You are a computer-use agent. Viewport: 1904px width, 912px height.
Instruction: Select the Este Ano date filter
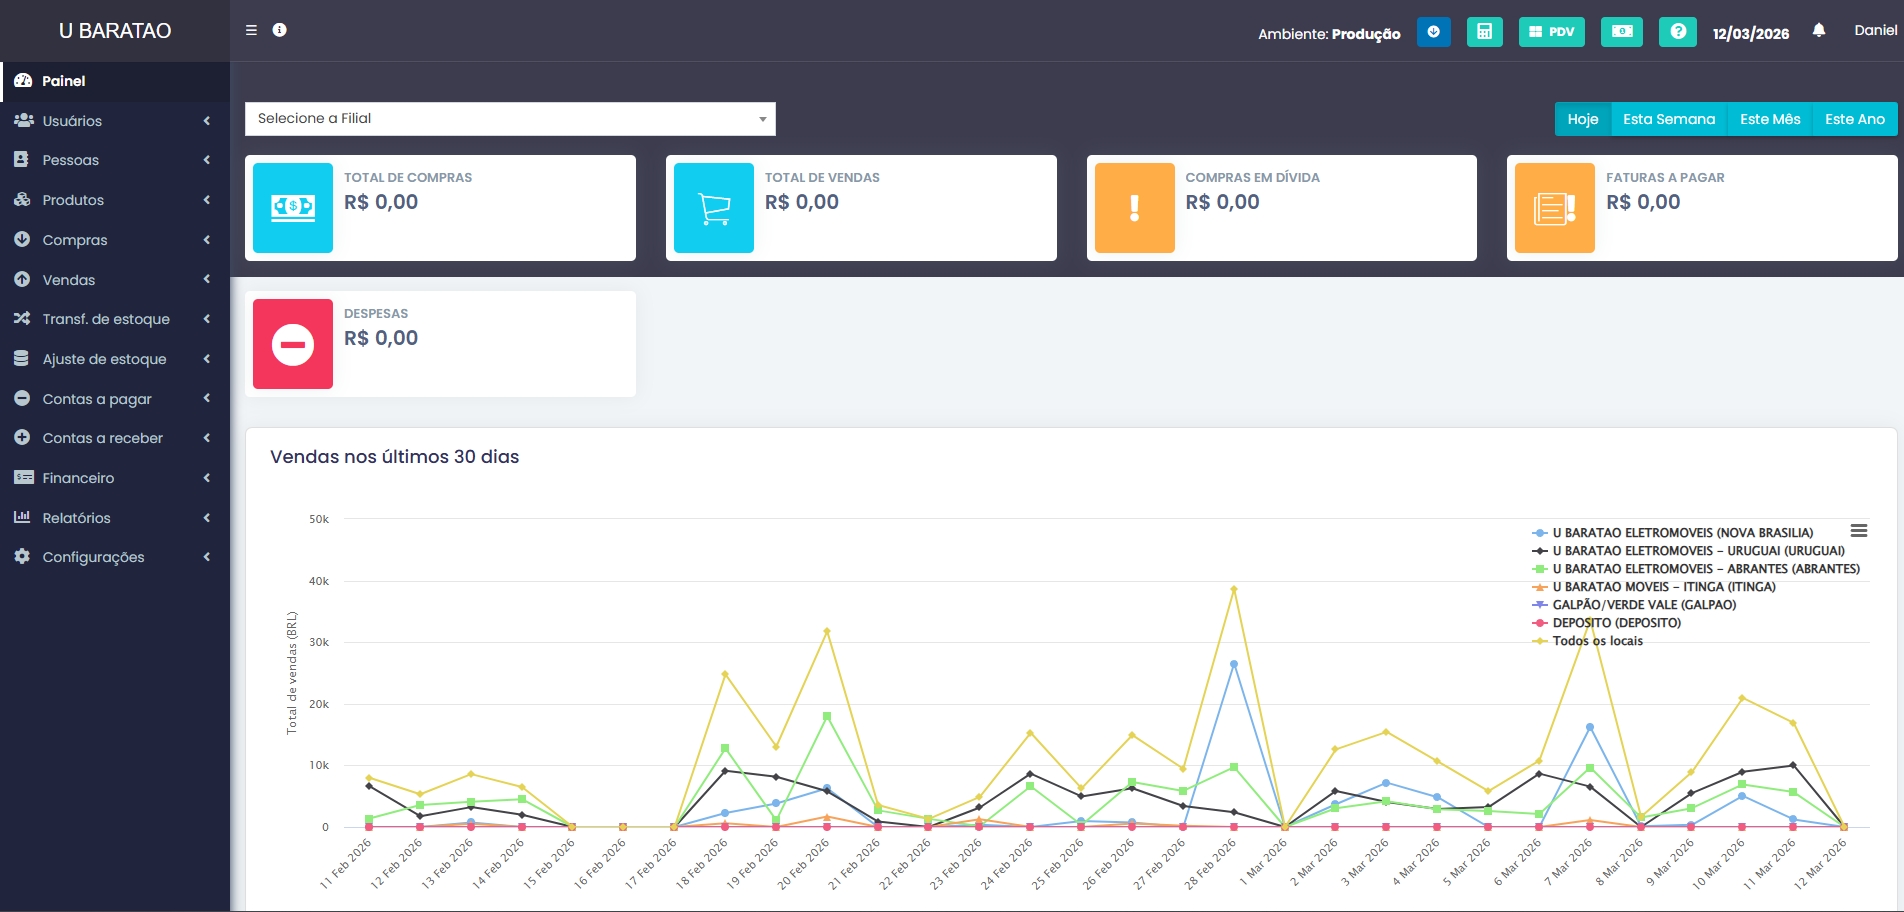tap(1854, 119)
